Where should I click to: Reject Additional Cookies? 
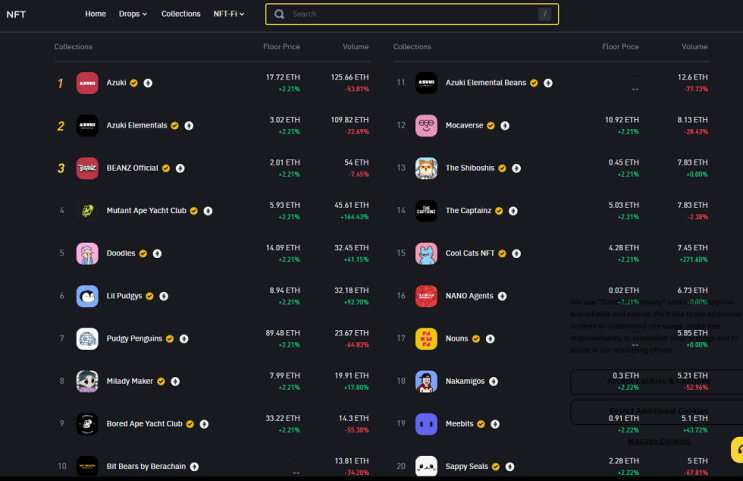coord(659,411)
